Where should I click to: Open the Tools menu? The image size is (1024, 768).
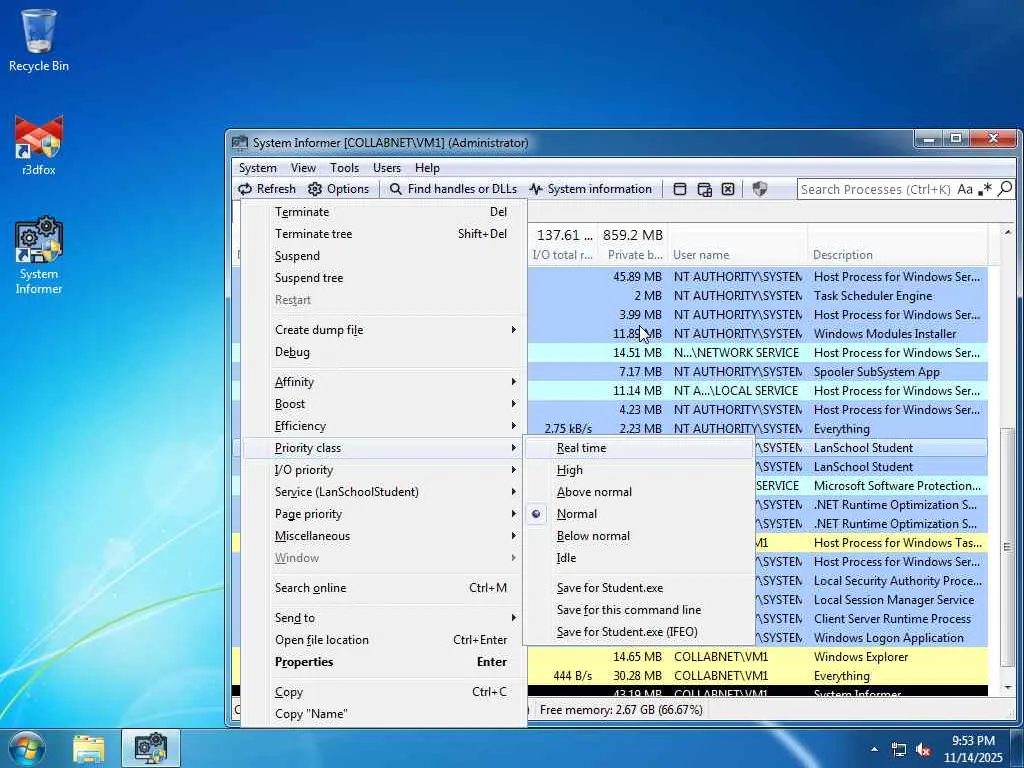point(344,168)
